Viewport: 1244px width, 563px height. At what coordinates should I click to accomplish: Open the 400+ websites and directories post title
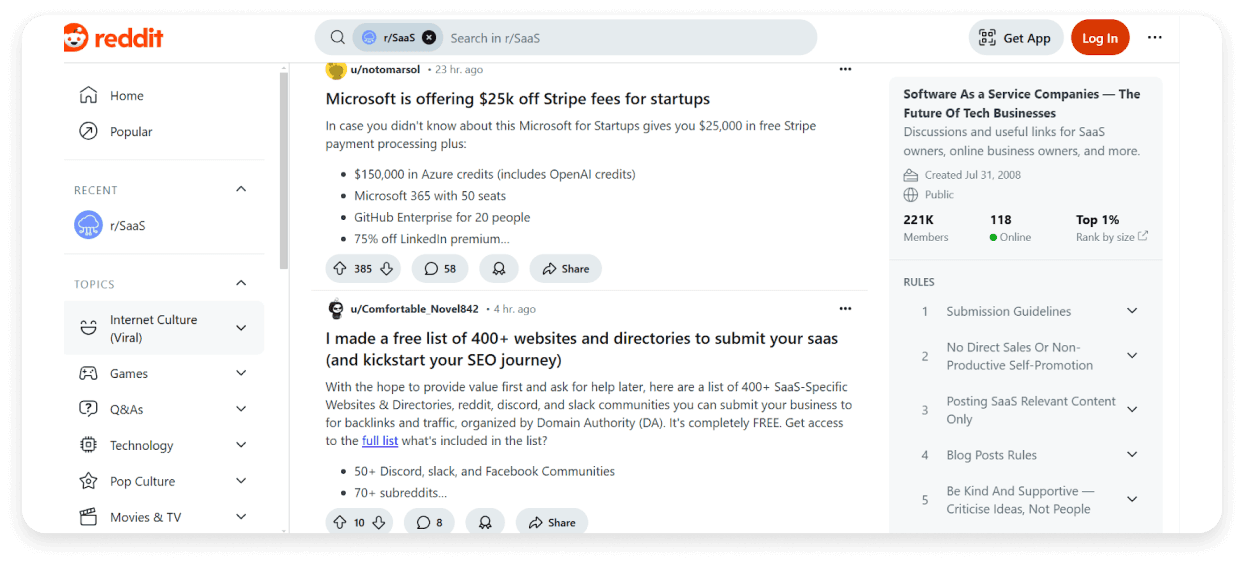[582, 349]
